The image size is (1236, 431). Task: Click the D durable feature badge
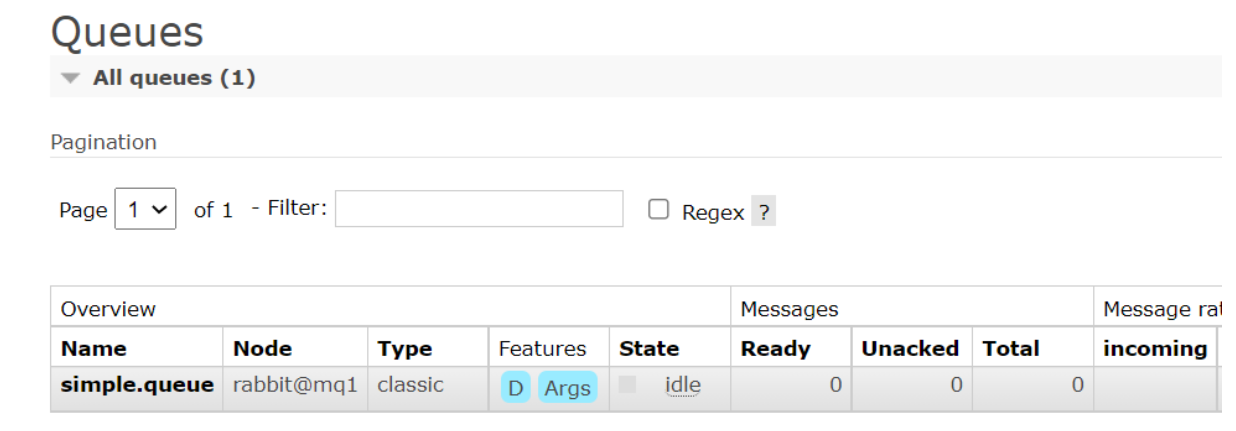[x=516, y=388]
